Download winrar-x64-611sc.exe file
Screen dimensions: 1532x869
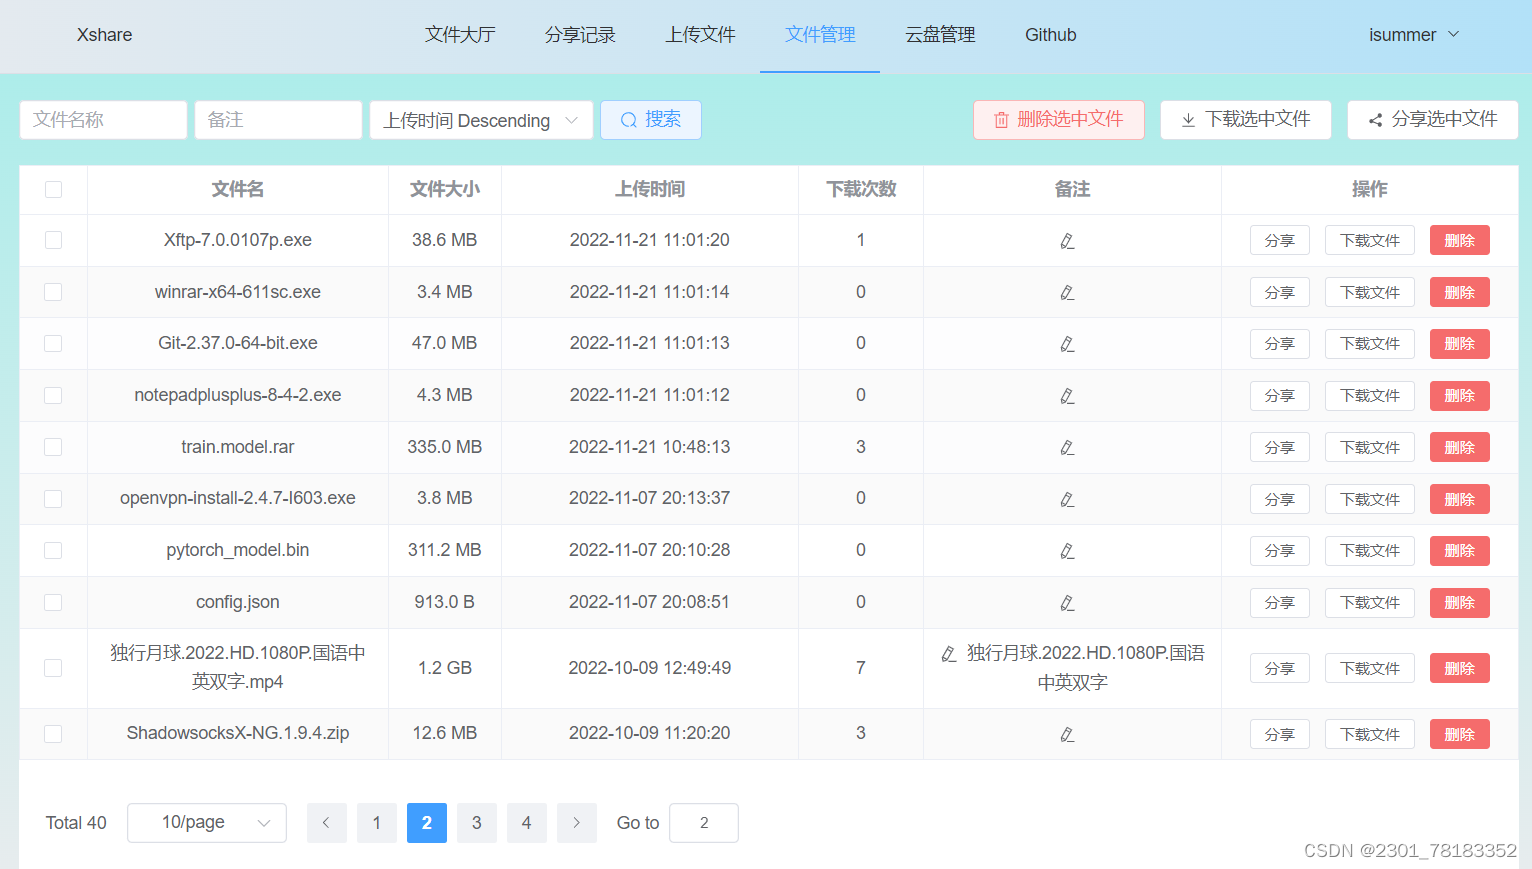pos(1370,293)
